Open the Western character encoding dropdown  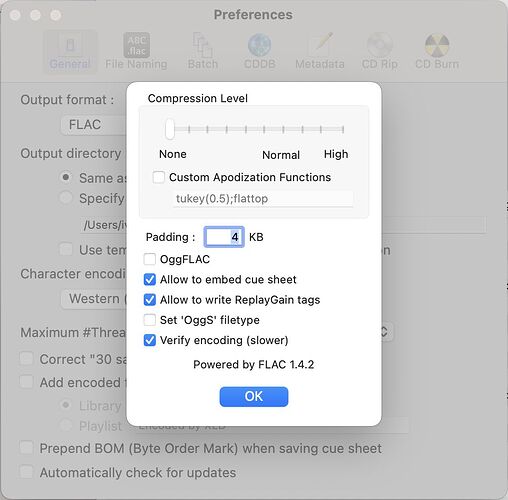[94, 299]
